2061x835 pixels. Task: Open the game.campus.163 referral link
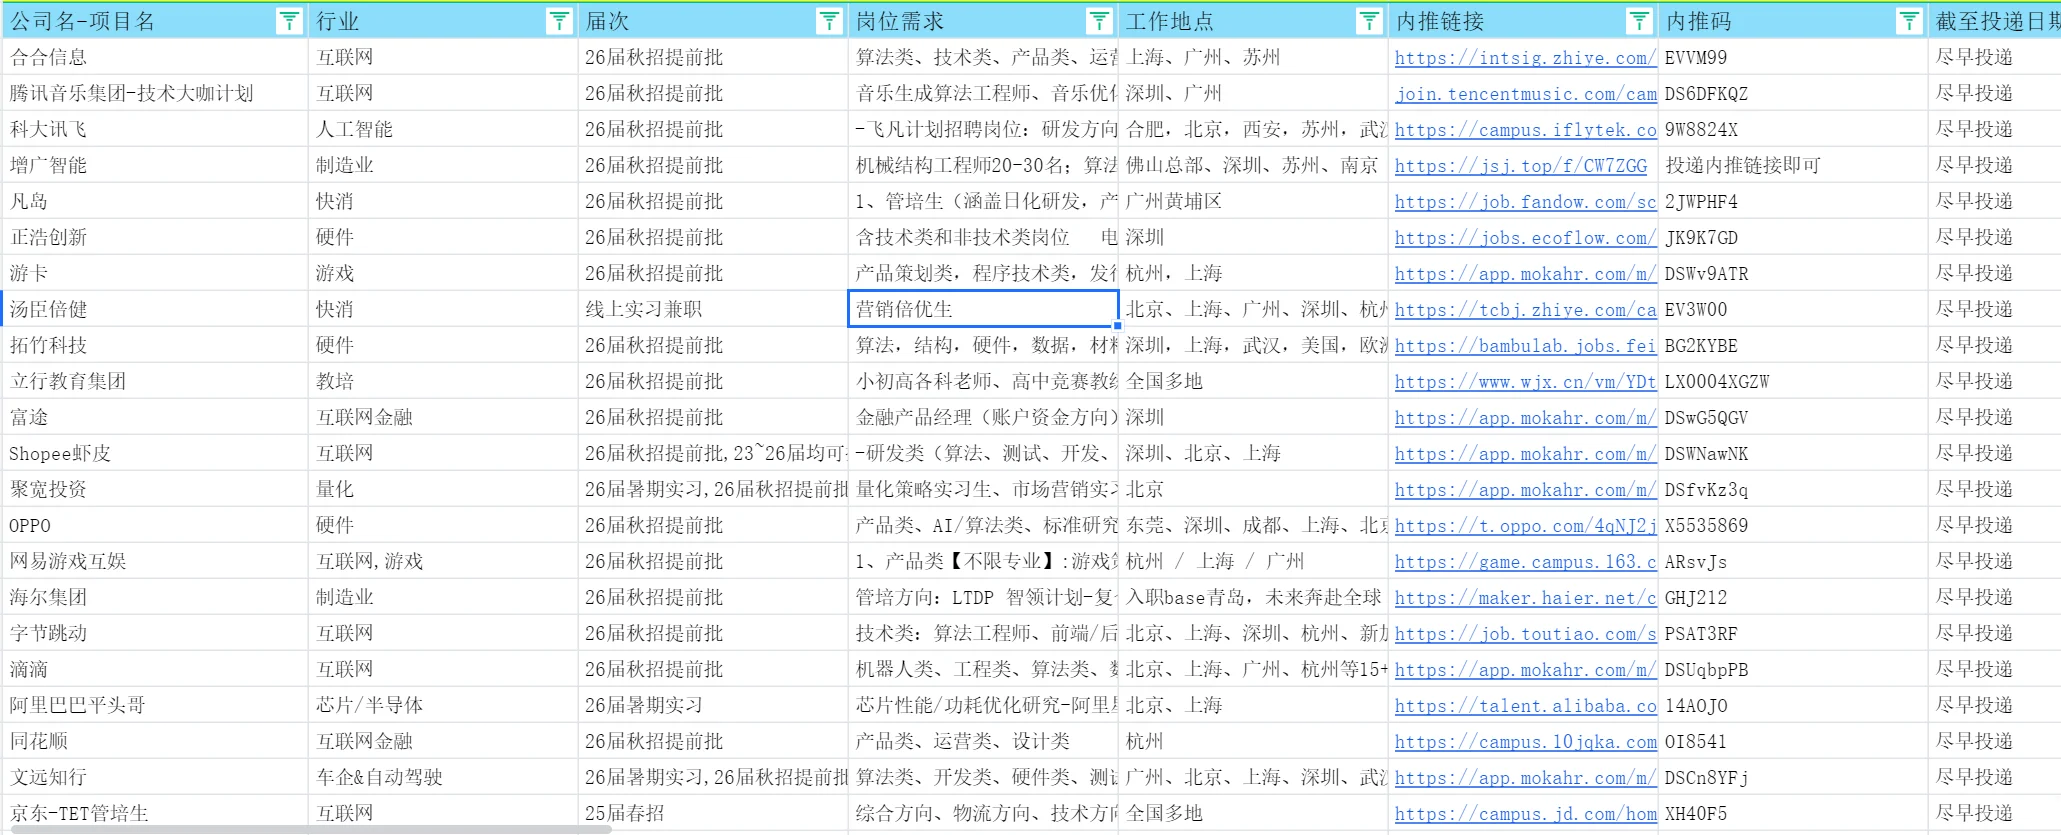pos(1525,562)
